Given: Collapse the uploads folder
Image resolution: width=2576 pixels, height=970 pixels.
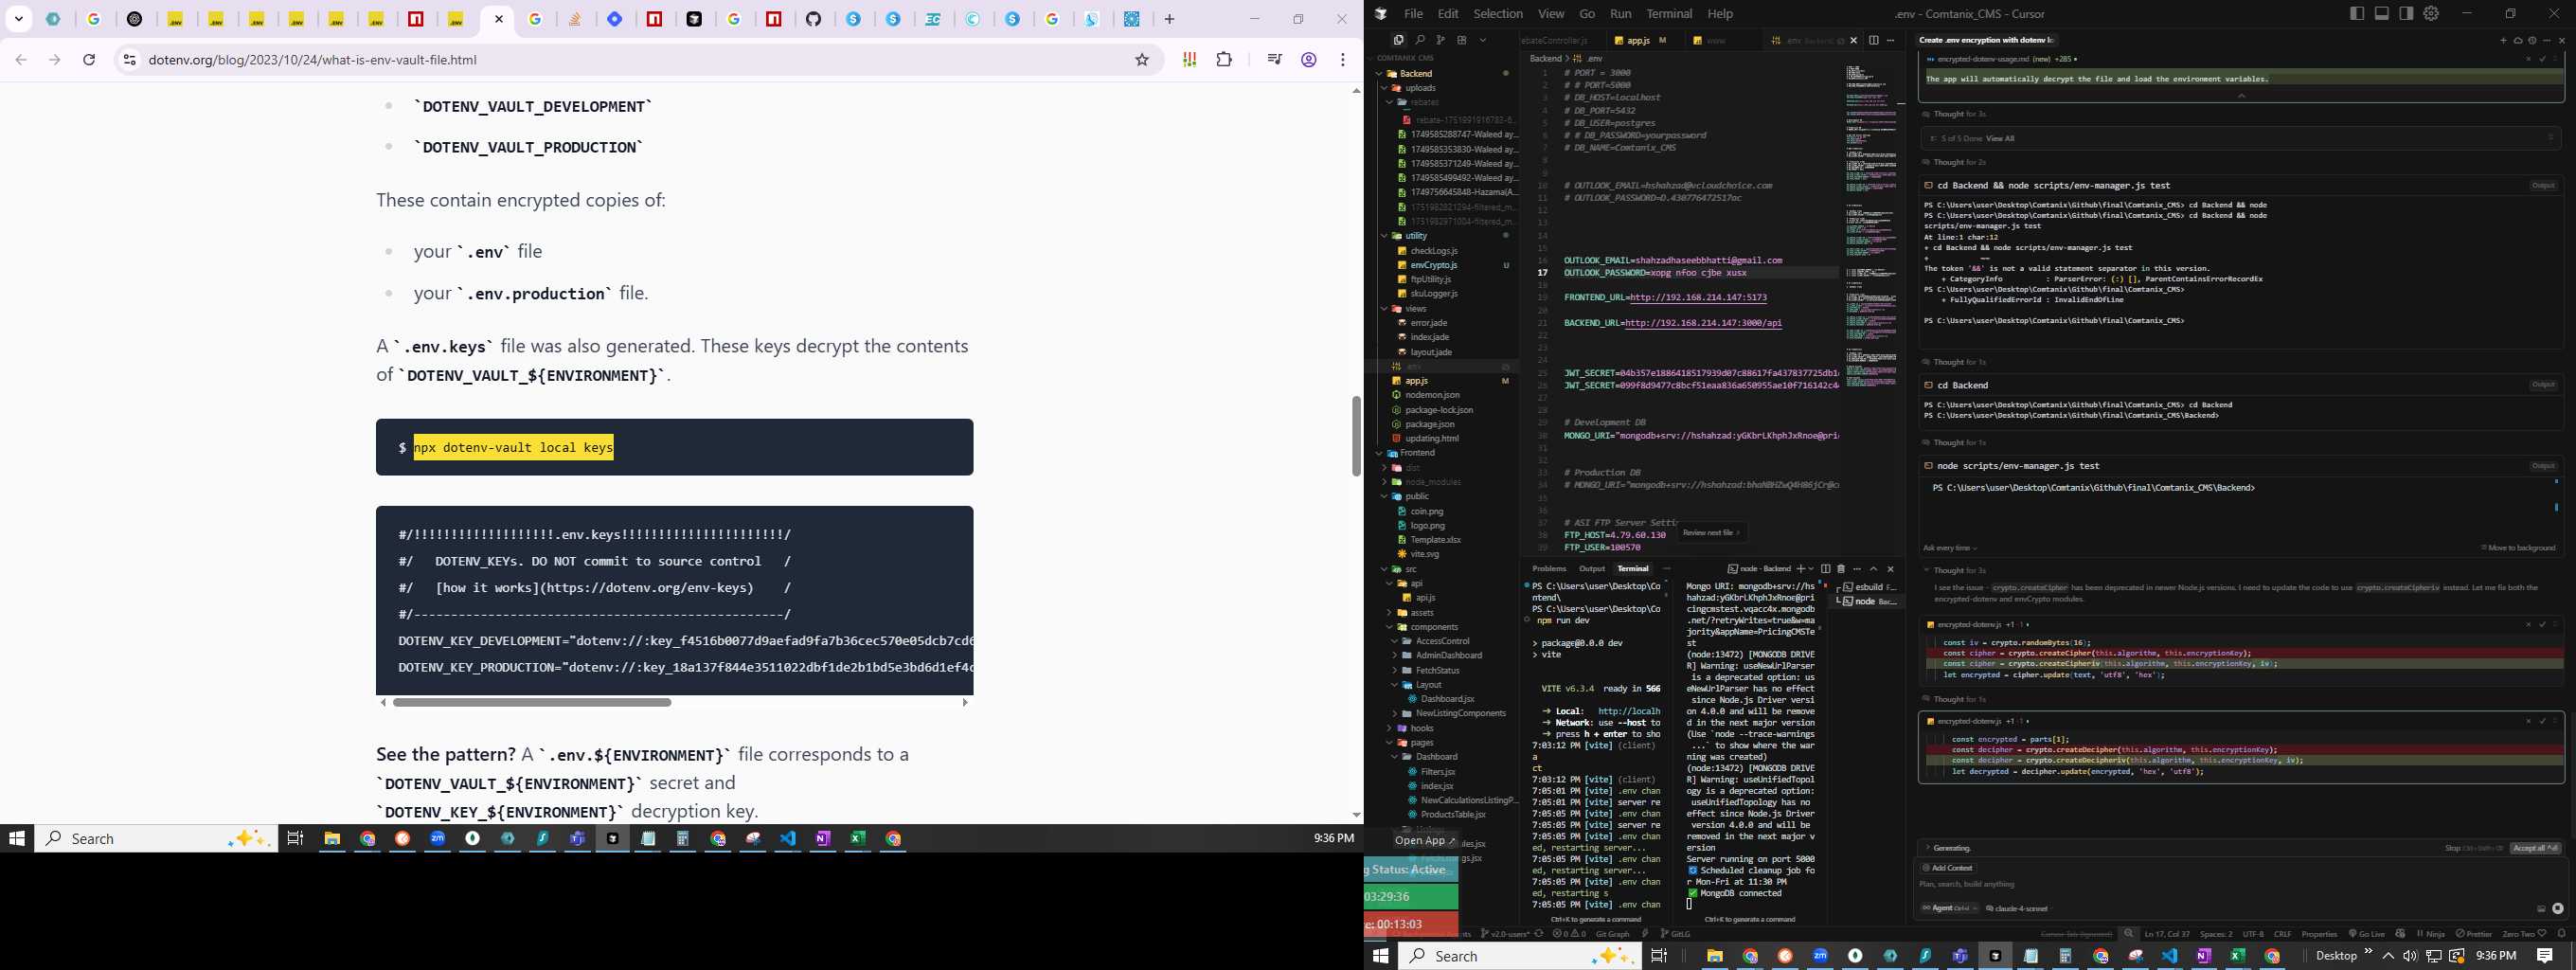Looking at the screenshot, I should (1385, 88).
